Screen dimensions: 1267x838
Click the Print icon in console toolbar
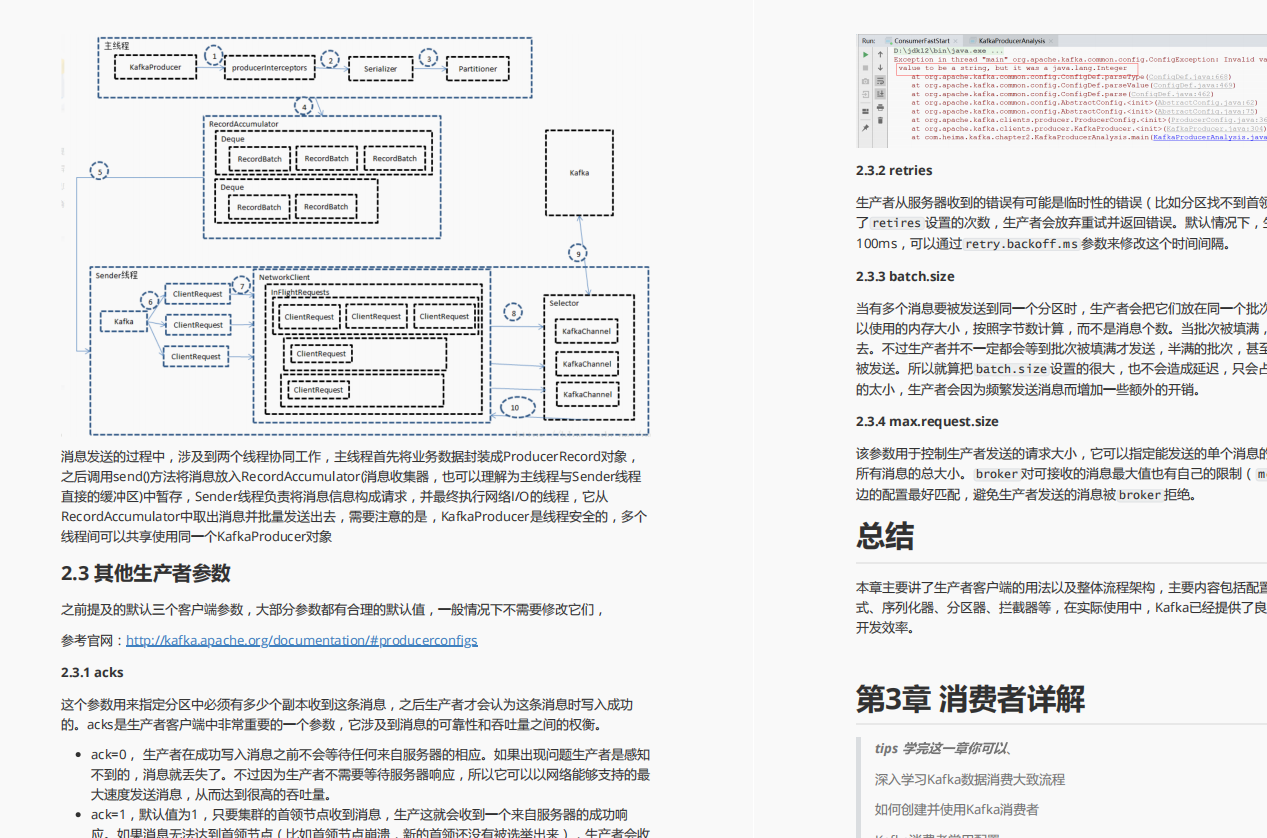tap(880, 107)
